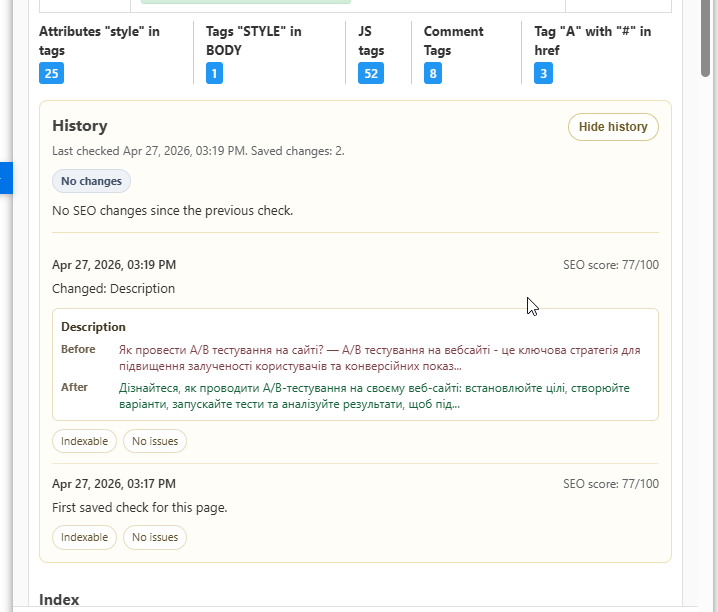Click No issues tag under 03:19 PM entry
The image size is (718, 612).
tap(155, 441)
